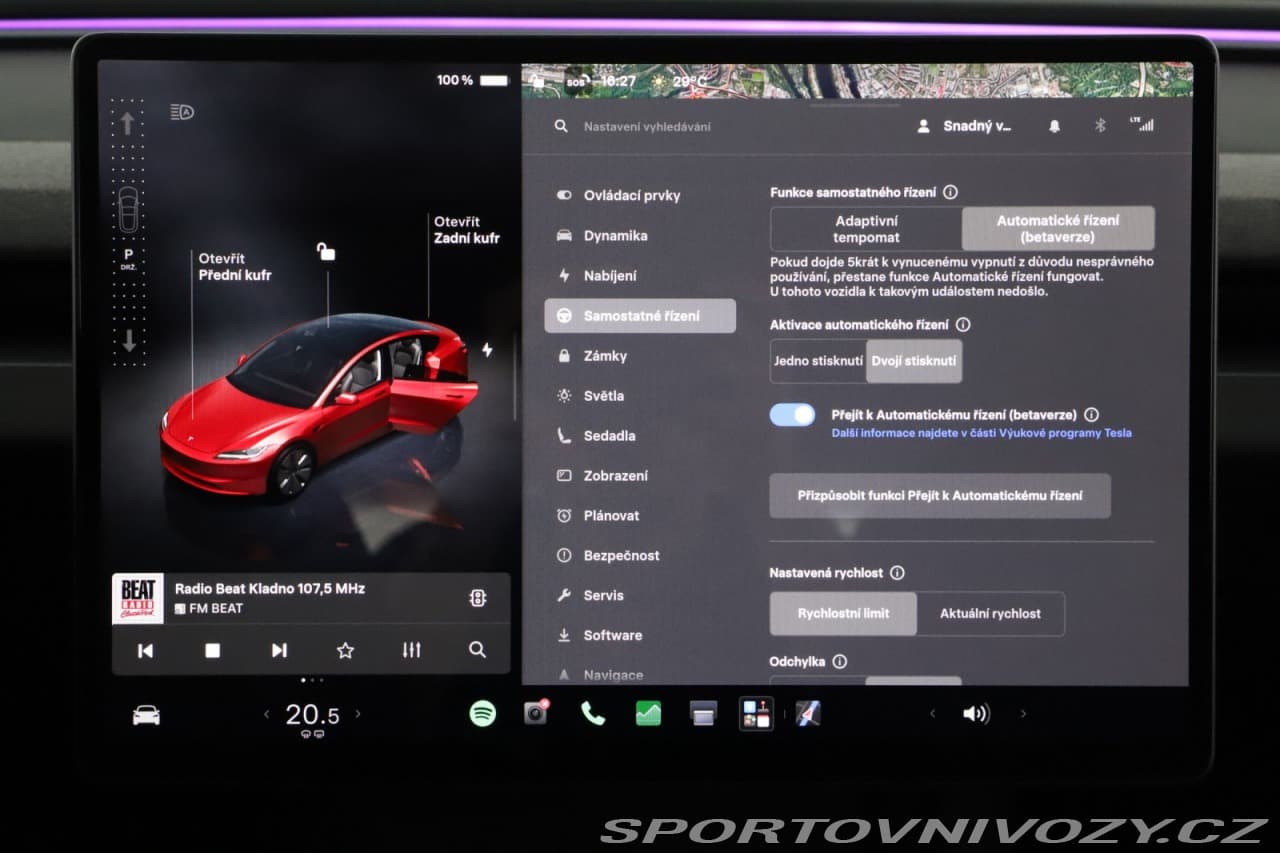
Task: Open the navigation arrow app in dock
Action: (808, 713)
